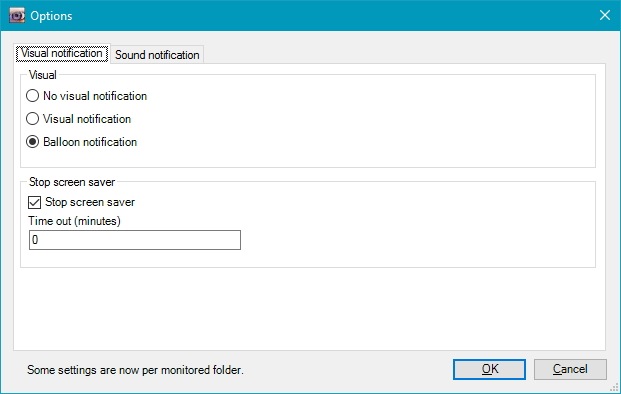621x394 pixels.
Task: Switch to the Sound notification tab
Action: tap(157, 55)
